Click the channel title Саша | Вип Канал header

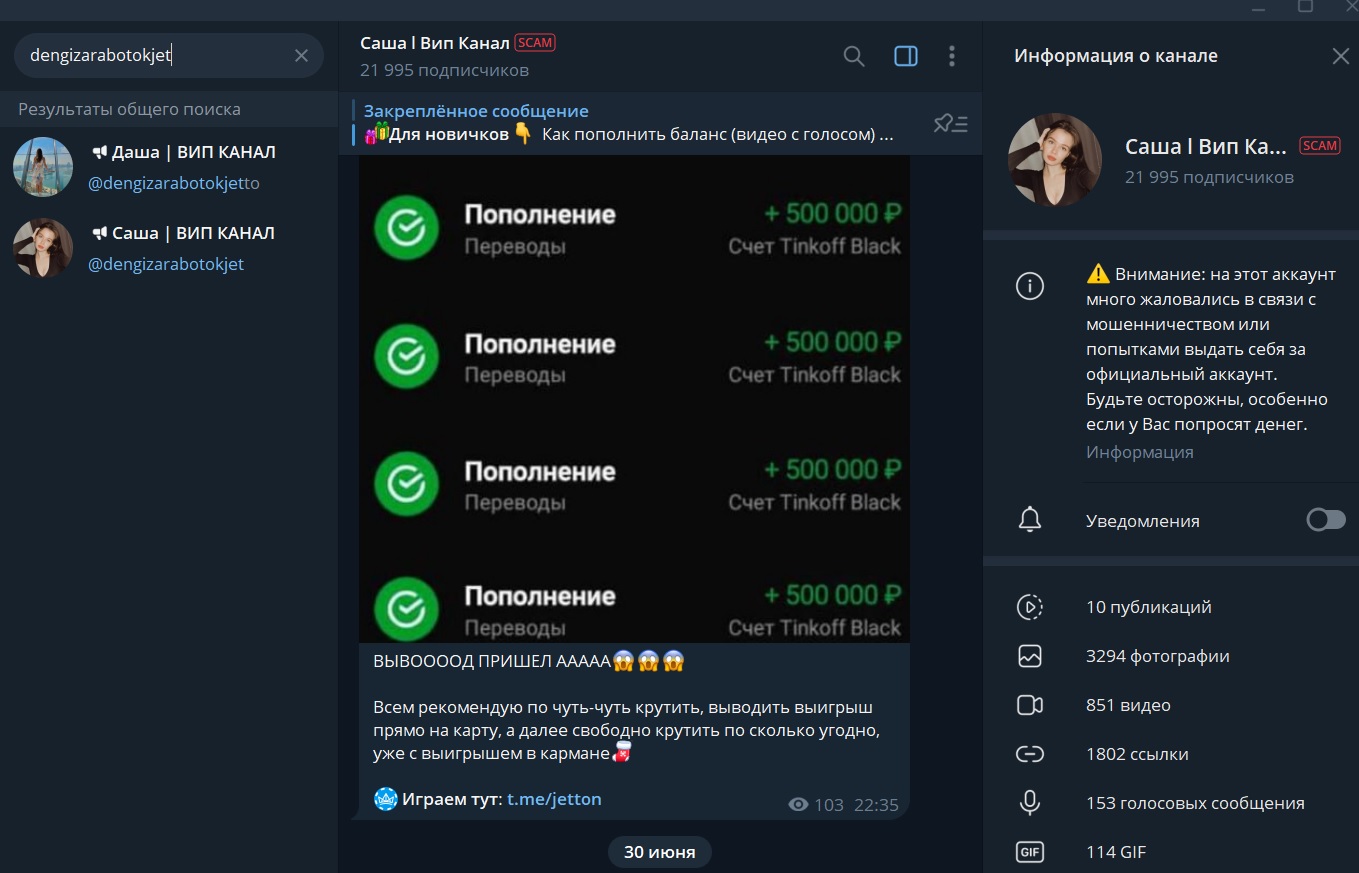(x=435, y=43)
